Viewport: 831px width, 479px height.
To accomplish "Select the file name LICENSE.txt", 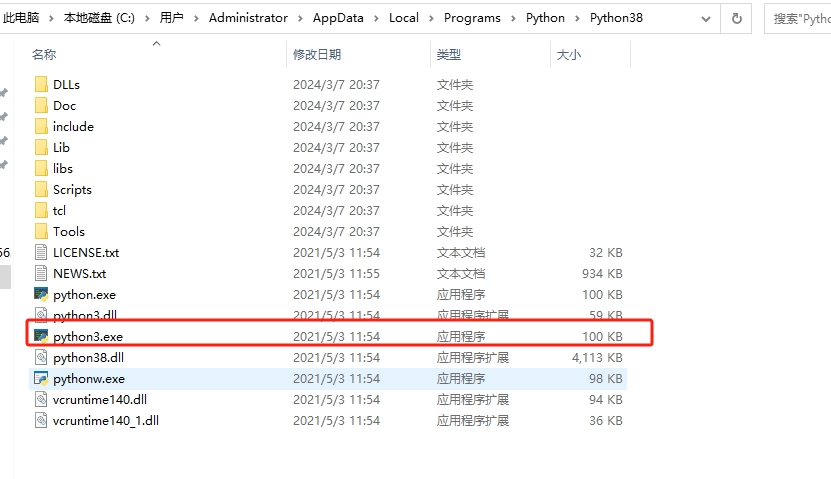I will pyautogui.click(x=86, y=253).
